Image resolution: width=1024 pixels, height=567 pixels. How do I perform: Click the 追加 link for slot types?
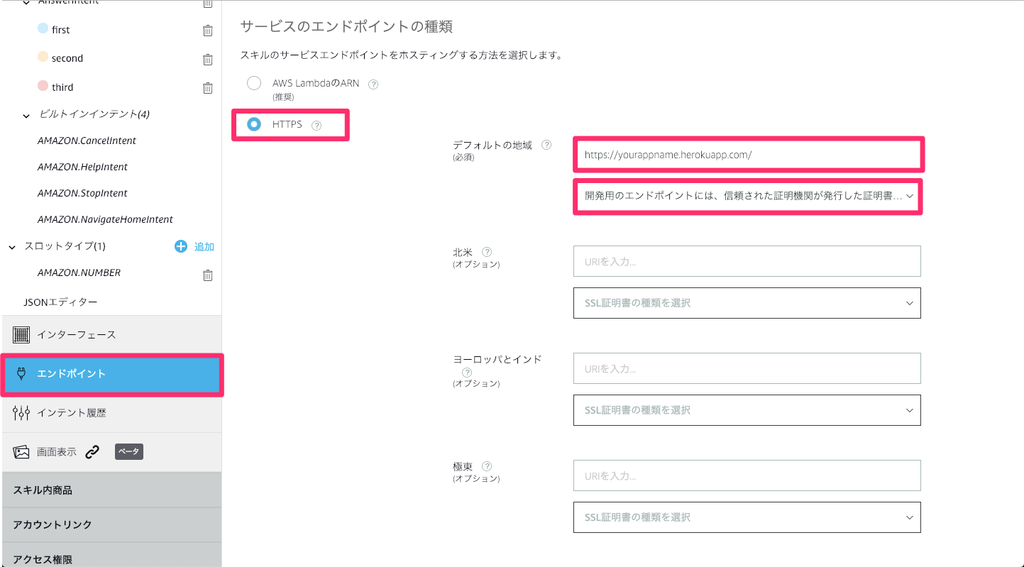pyautogui.click(x=204, y=247)
